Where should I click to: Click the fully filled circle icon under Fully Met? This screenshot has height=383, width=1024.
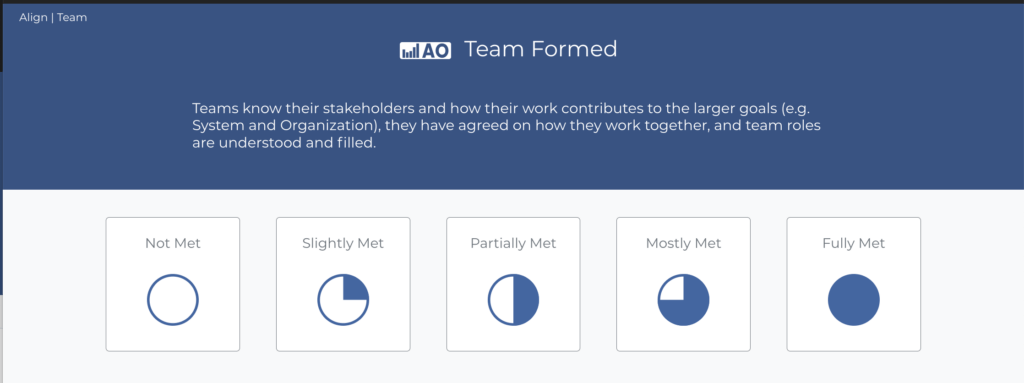854,300
